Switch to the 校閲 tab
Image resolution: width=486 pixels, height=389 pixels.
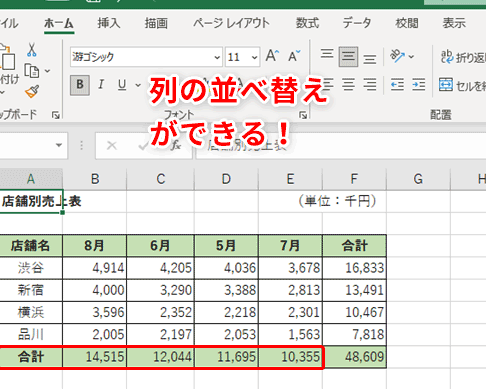[407, 23]
